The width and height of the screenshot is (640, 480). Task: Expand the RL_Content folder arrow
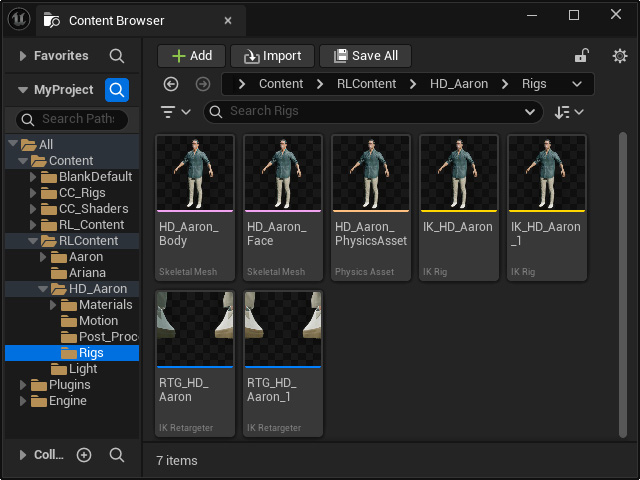pyautogui.click(x=33, y=225)
